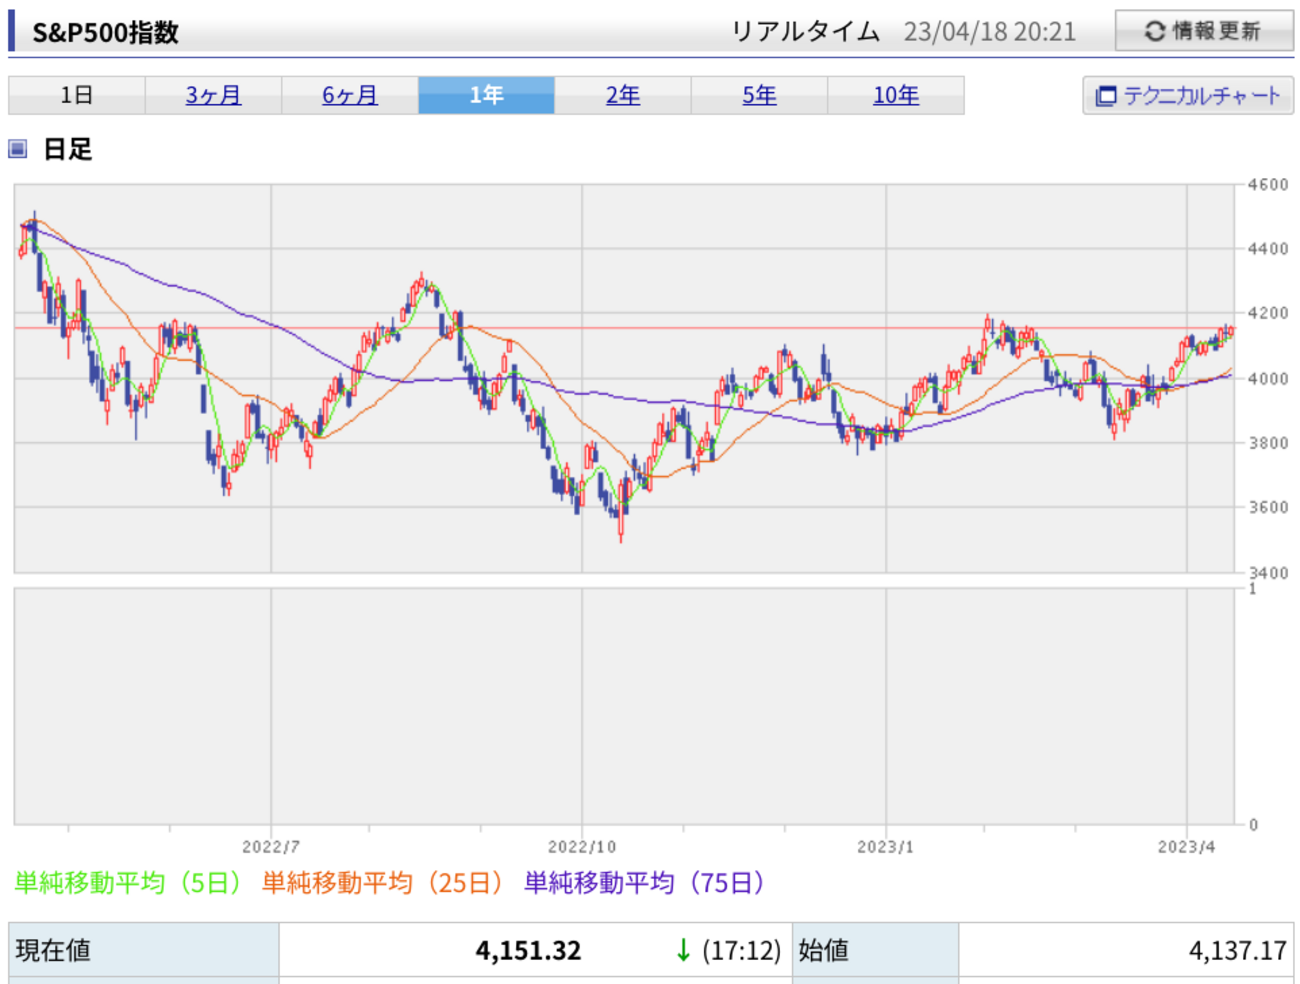Click the blue square icon beside 日足
1300x984 pixels.
[18, 149]
